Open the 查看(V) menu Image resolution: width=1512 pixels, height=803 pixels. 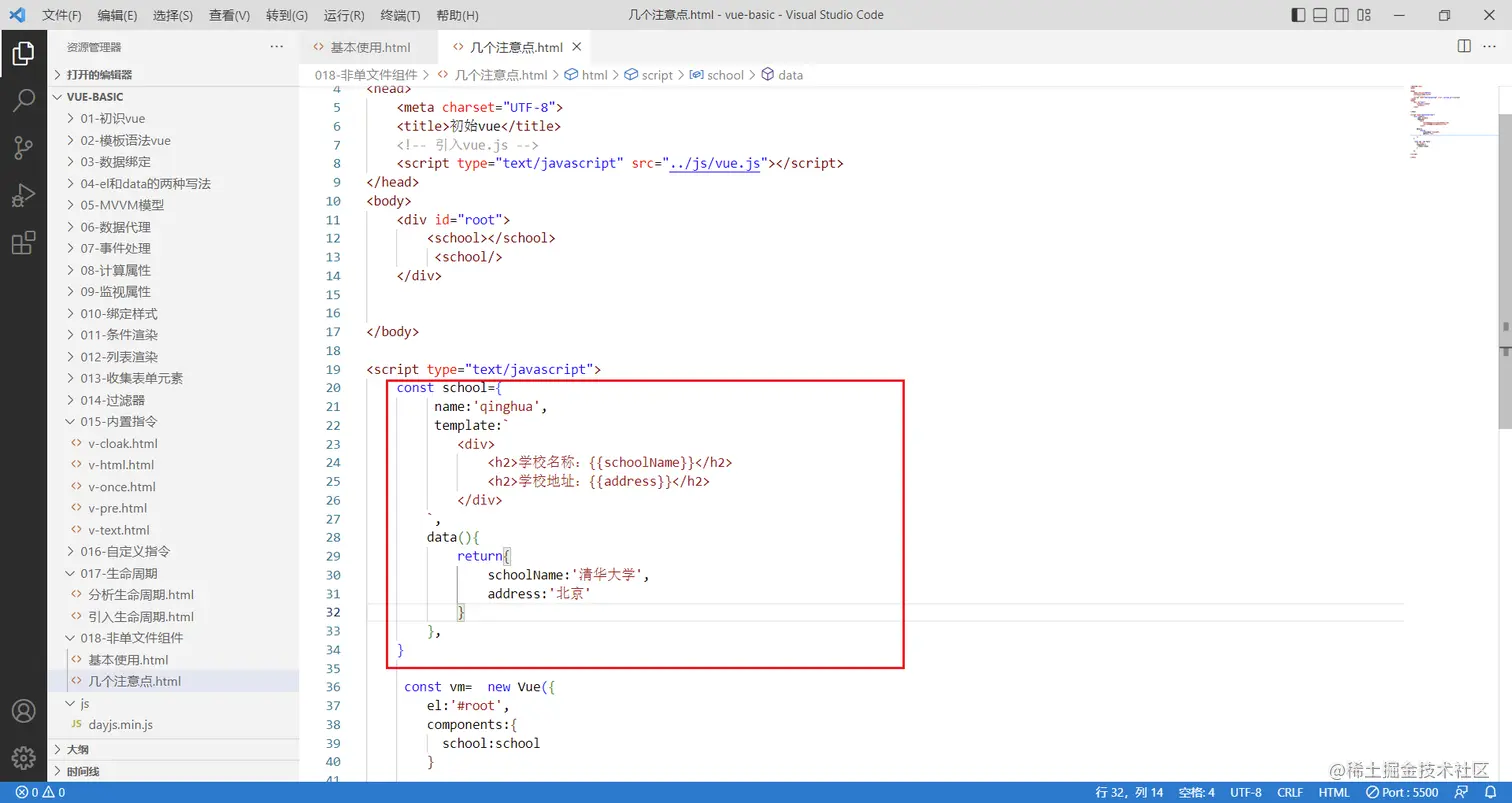click(x=230, y=15)
